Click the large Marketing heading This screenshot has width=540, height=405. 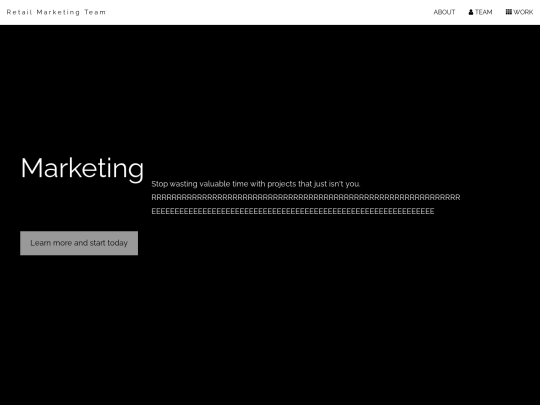pyautogui.click(x=82, y=168)
